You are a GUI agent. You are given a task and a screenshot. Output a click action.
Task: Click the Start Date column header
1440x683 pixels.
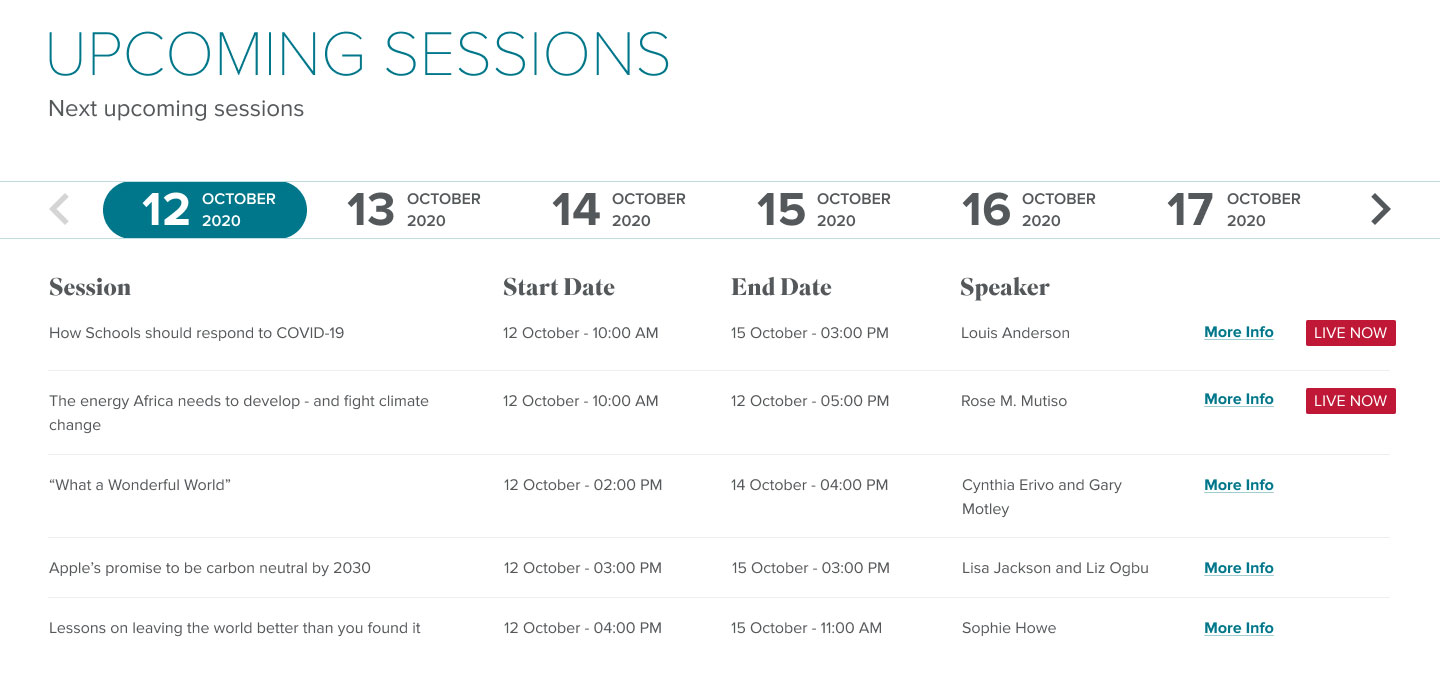tap(559, 287)
